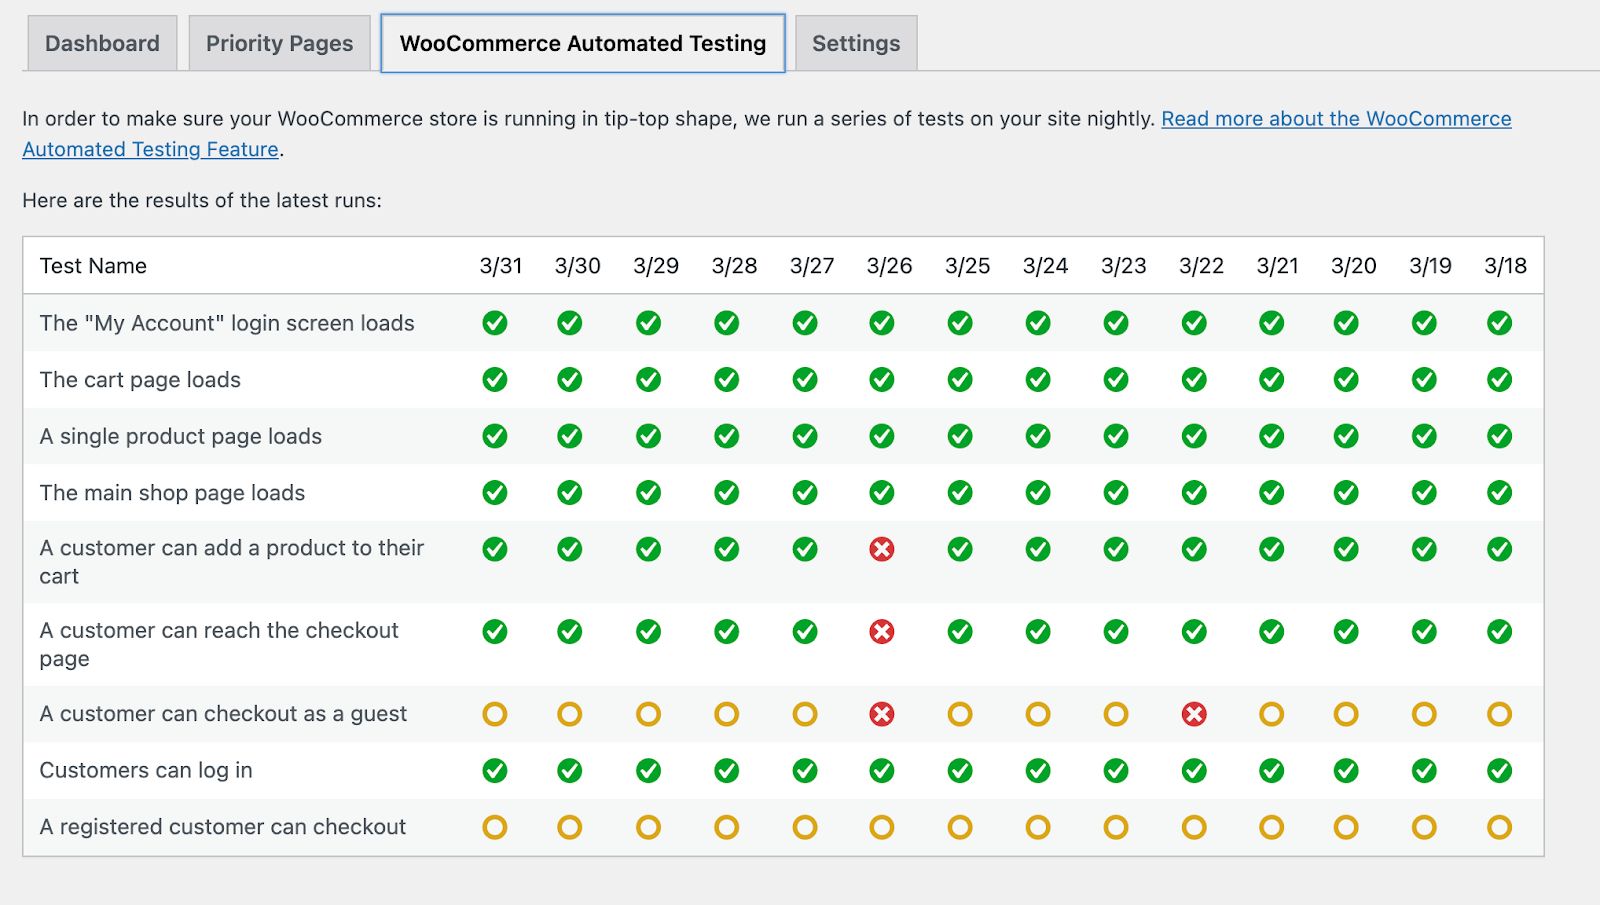Click the failed checkout page icon for 3/26

pyautogui.click(x=881, y=632)
